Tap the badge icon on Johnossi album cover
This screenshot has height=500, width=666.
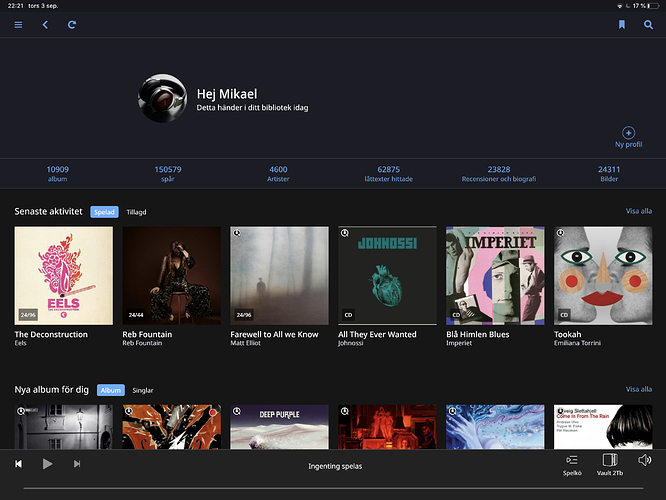(x=345, y=233)
